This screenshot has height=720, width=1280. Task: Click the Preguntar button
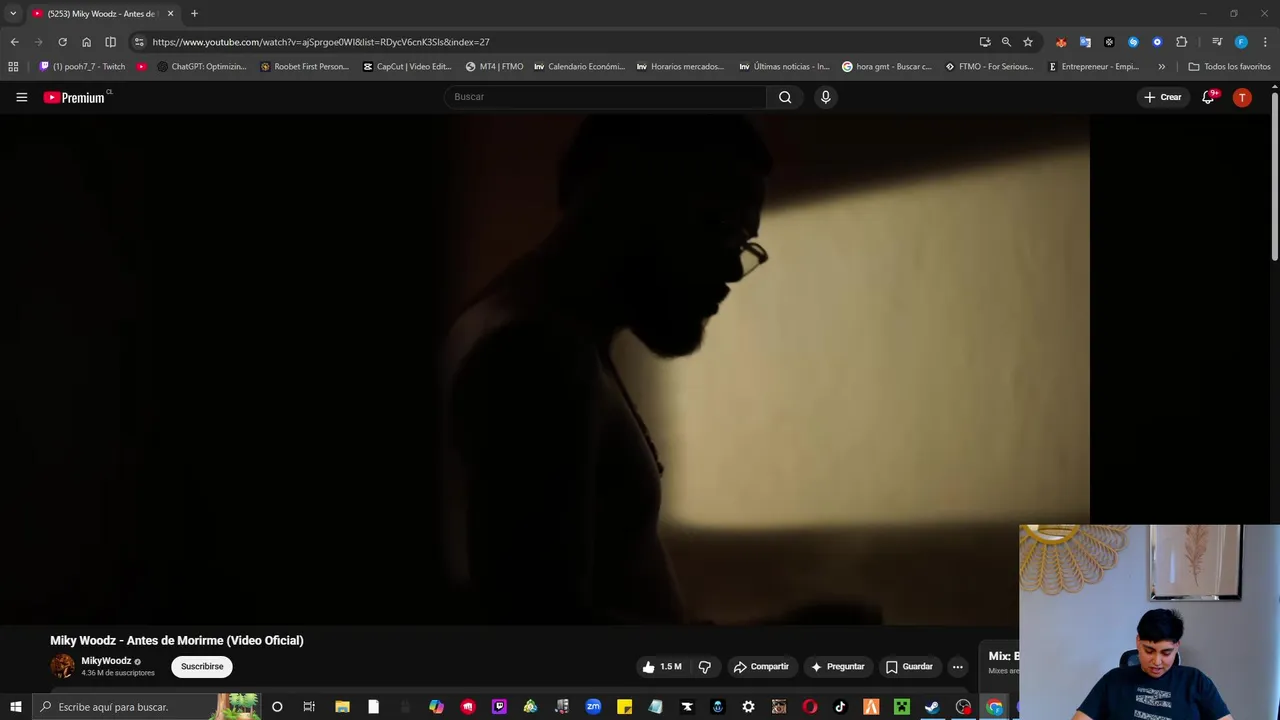[838, 667]
